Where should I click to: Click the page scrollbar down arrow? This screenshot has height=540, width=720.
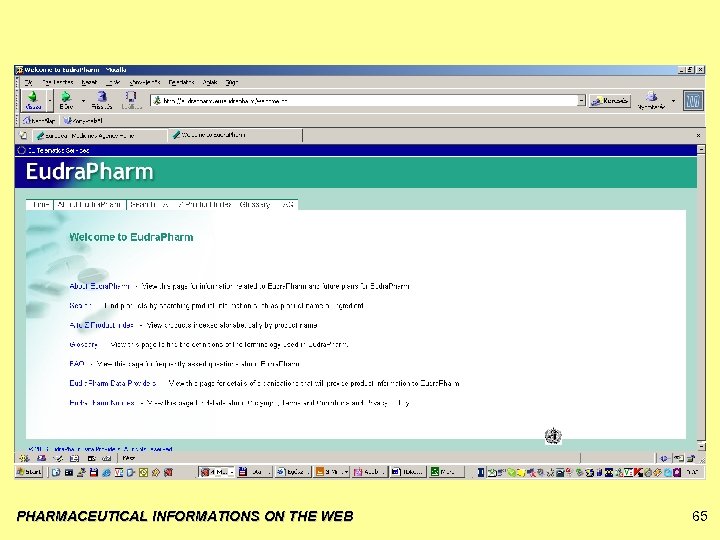tap(701, 446)
